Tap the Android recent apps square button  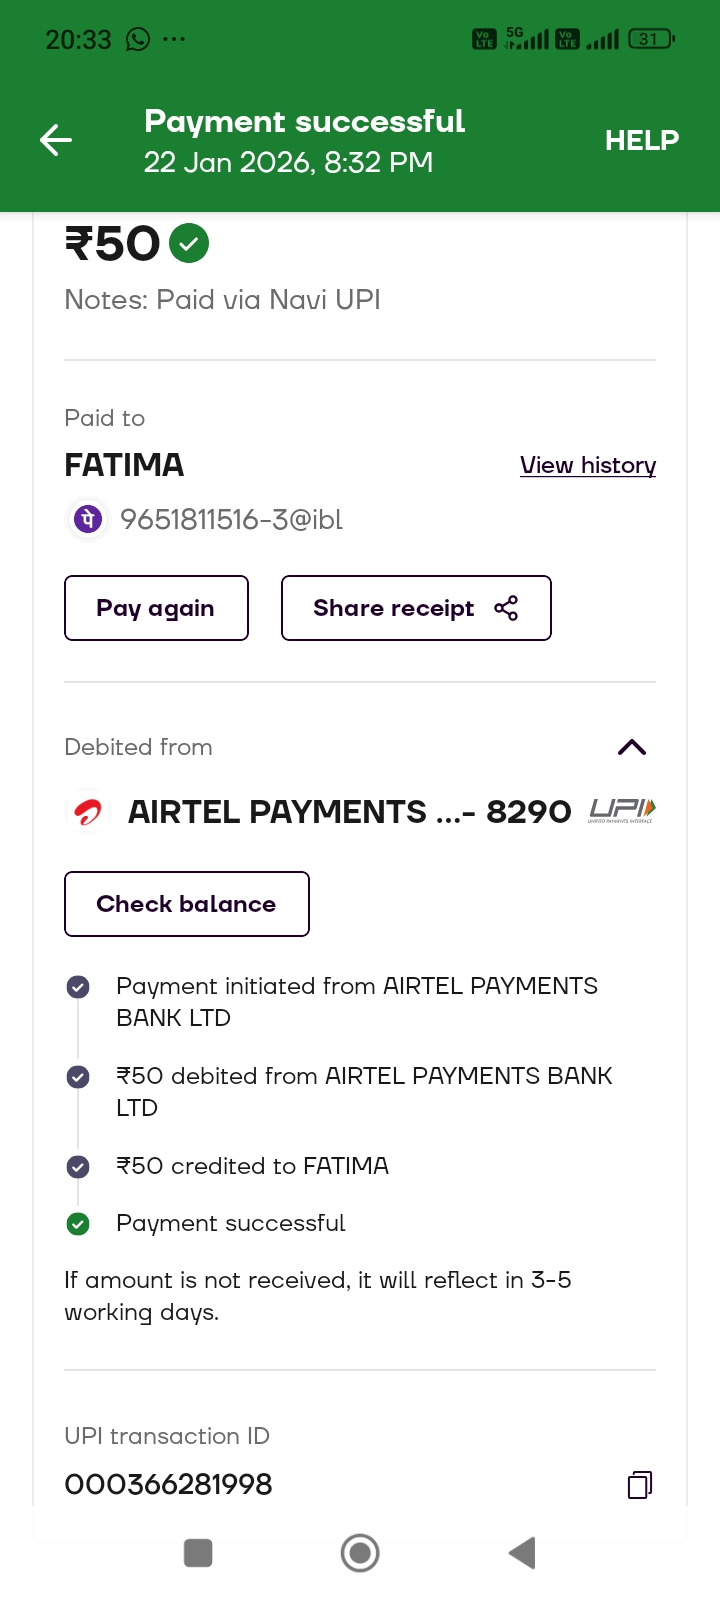(x=198, y=1553)
